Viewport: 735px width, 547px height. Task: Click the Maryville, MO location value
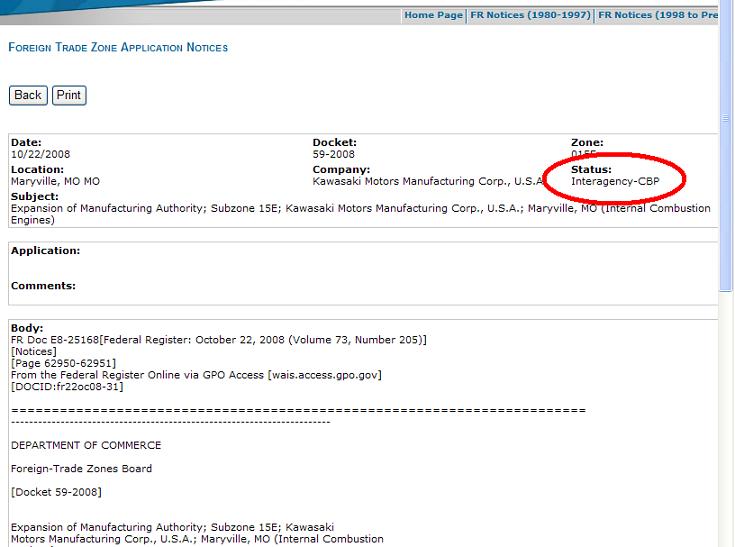[55, 181]
